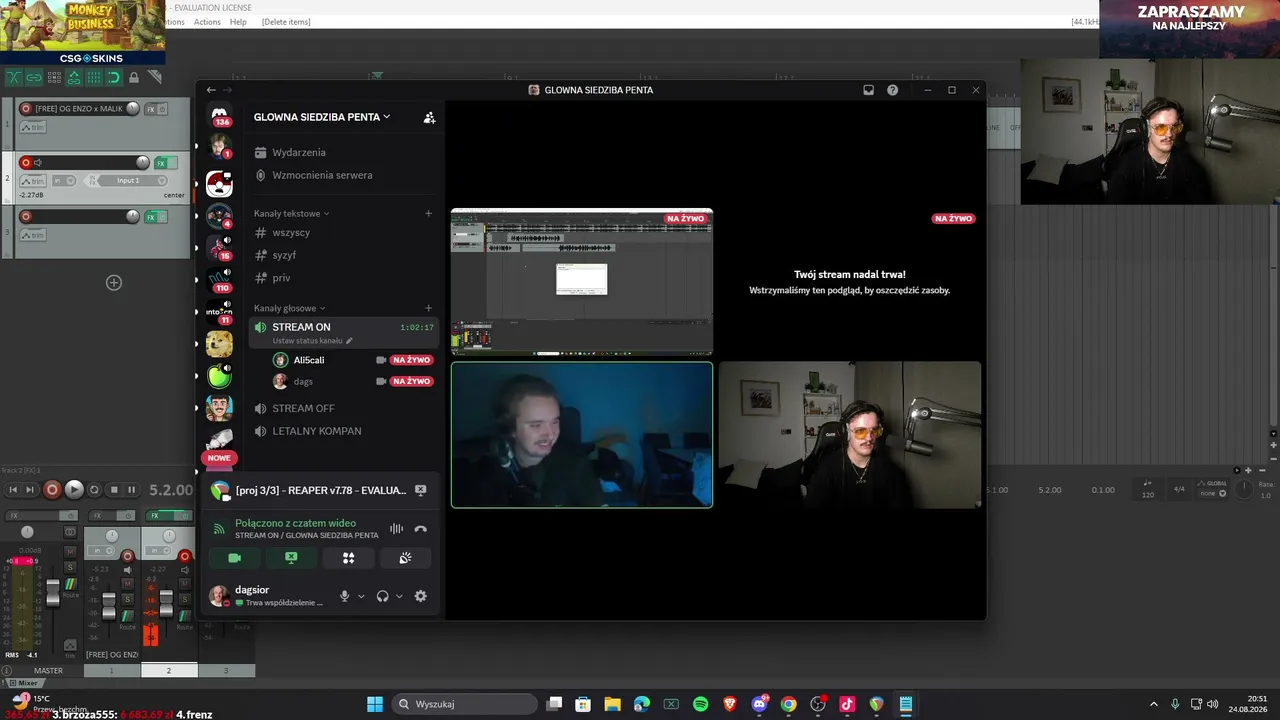This screenshot has height=720, width=1280.
Task: Add channel to Kanały głosowe
Action: tap(428, 308)
